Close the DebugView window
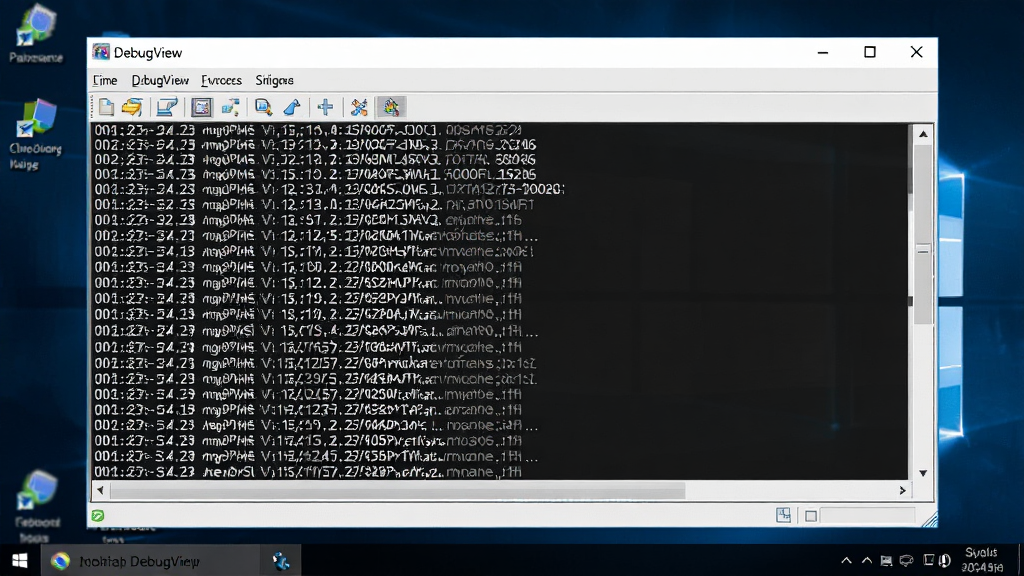This screenshot has width=1024, height=576. tap(916, 52)
